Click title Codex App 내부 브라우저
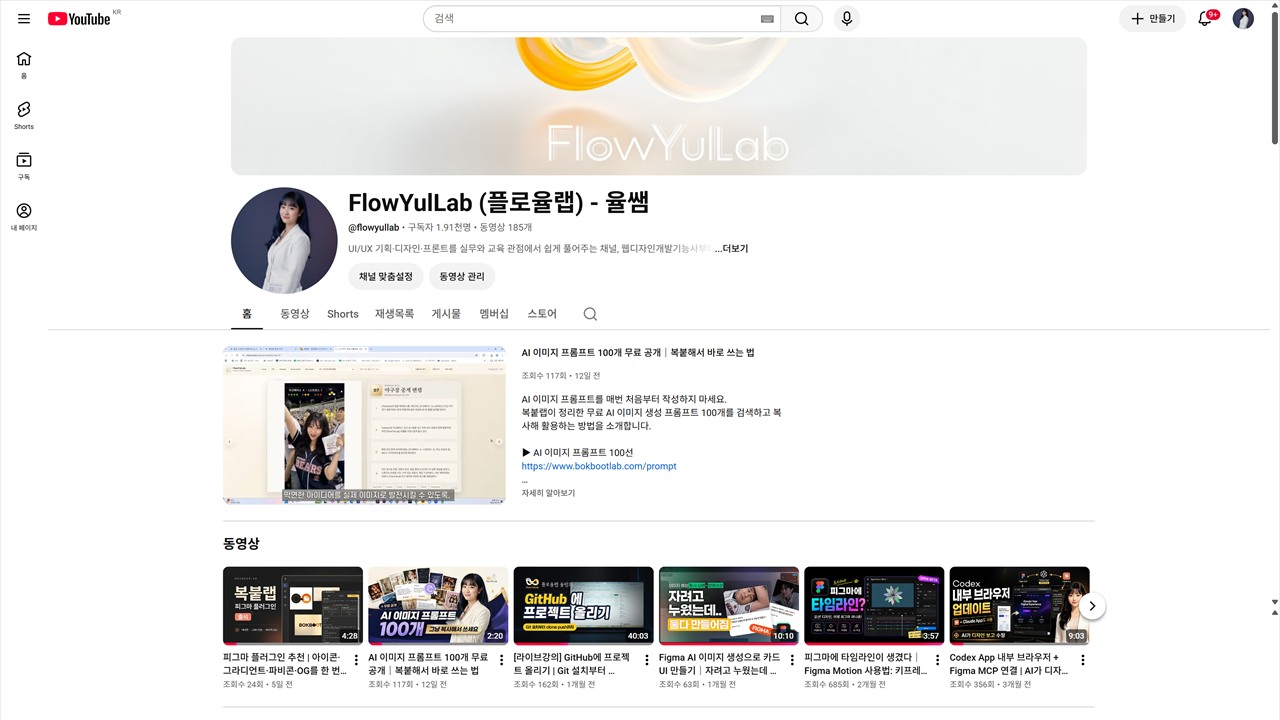 (1010, 664)
